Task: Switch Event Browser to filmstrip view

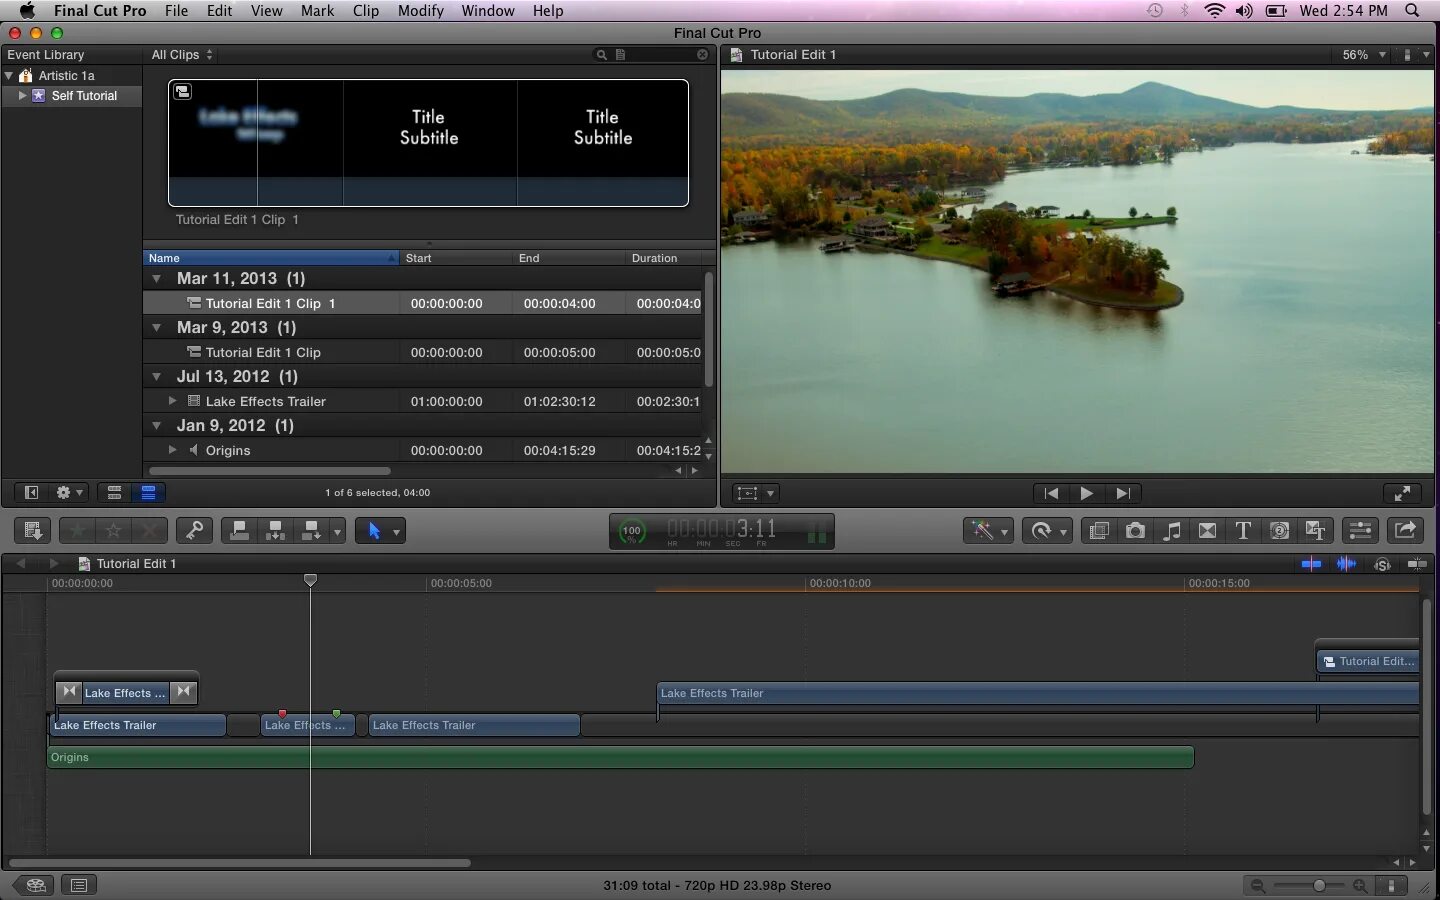Action: pos(114,492)
